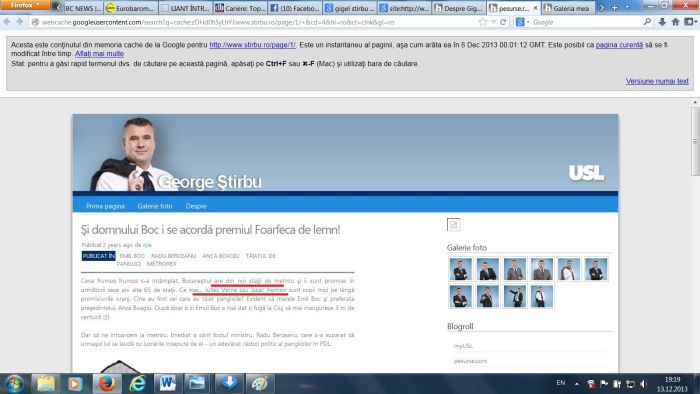Click the scrollbar up arrow

tap(695, 102)
